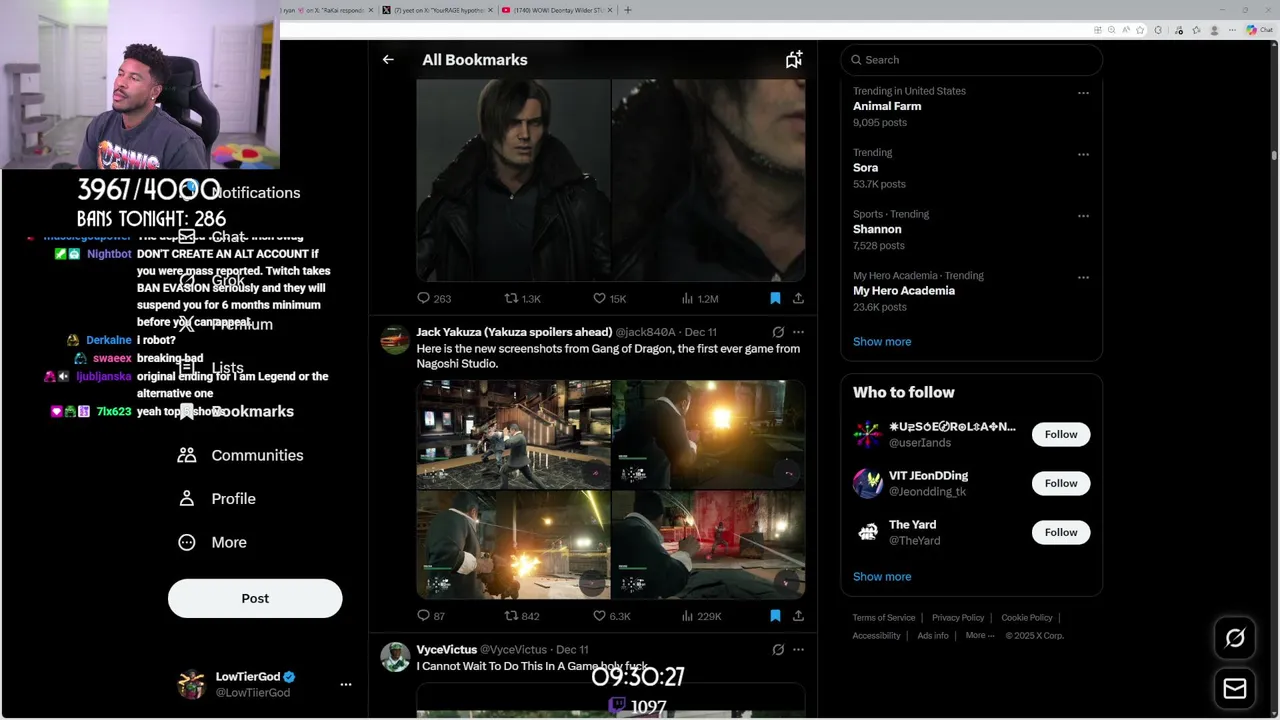Like Jack Yakuza's post showing 6.3K likes
The width and height of the screenshot is (1280, 720).
pyautogui.click(x=612, y=616)
